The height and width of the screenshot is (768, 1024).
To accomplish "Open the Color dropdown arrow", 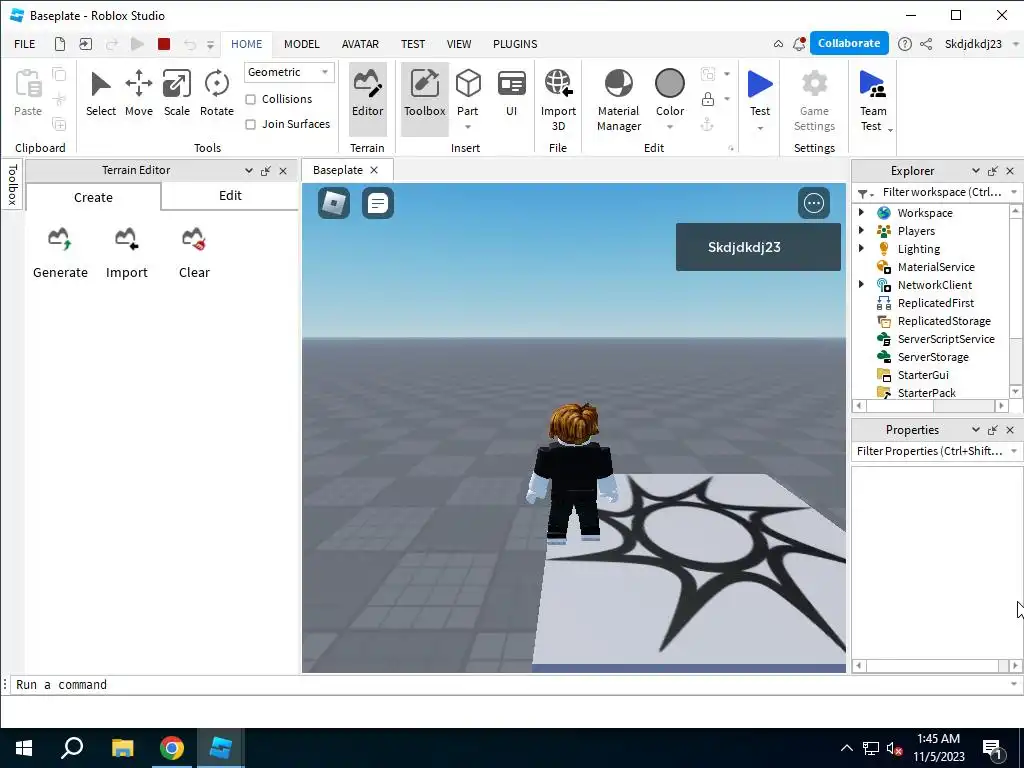I will (669, 127).
